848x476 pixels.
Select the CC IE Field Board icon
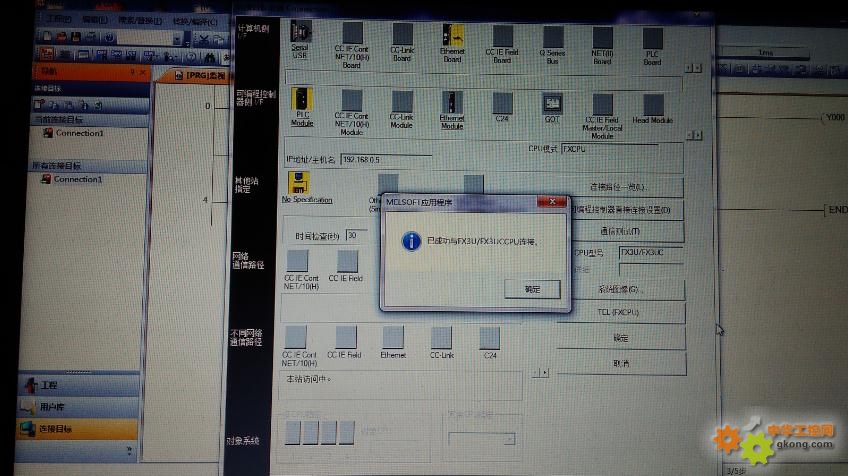(x=502, y=37)
